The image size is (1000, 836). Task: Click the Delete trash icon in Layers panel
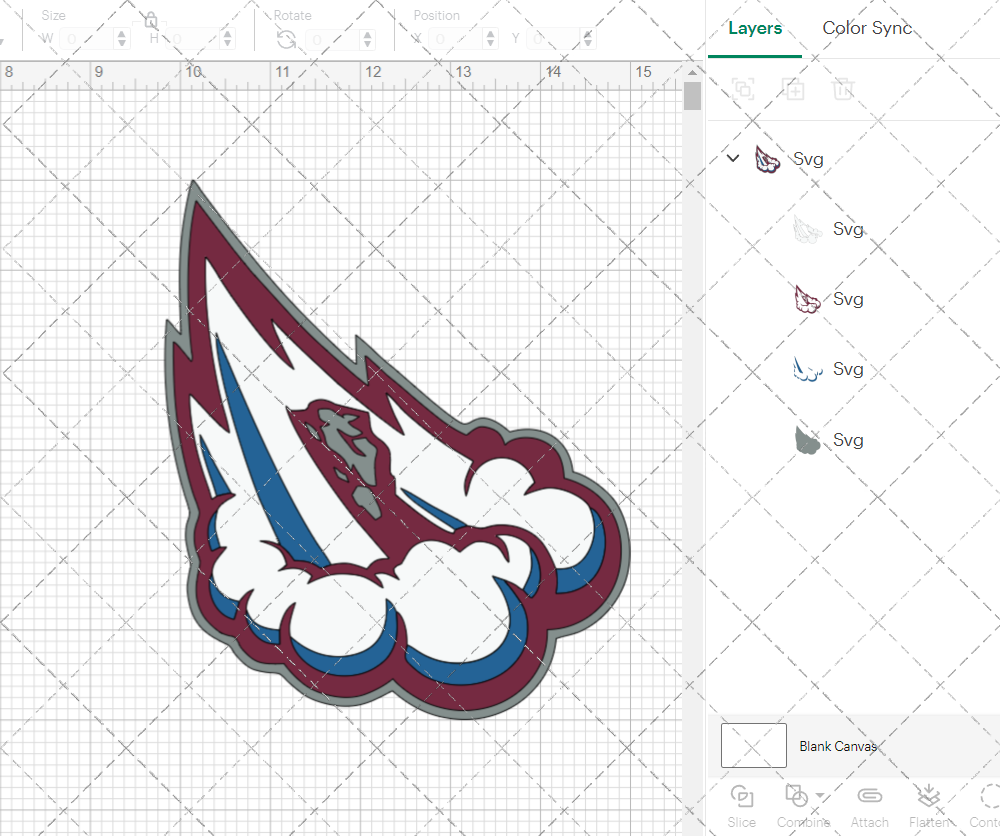pyautogui.click(x=843, y=89)
